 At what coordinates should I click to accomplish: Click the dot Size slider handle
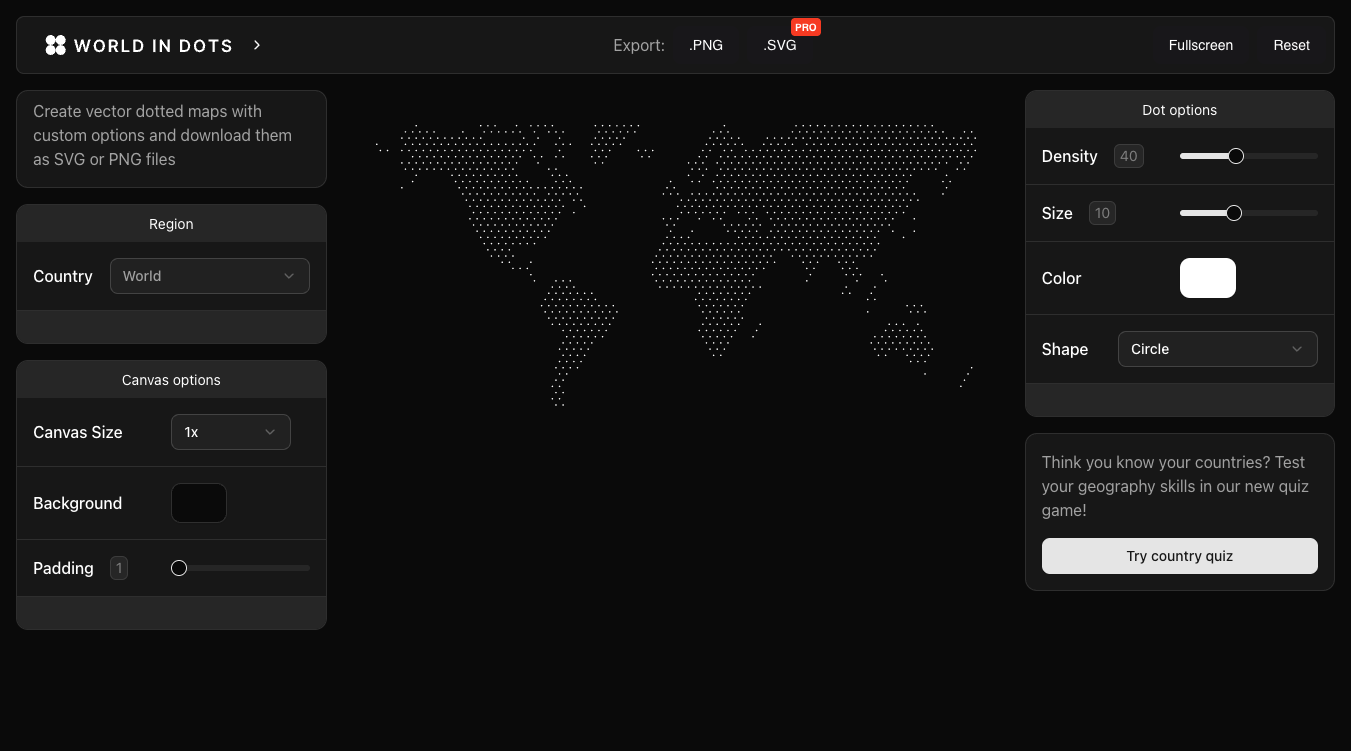1233,213
